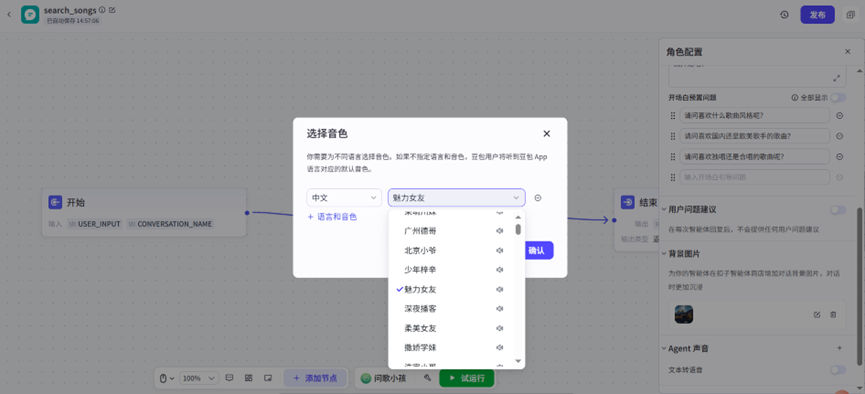Start a test run with 试运行
This screenshot has height=394, width=865.
click(467, 378)
